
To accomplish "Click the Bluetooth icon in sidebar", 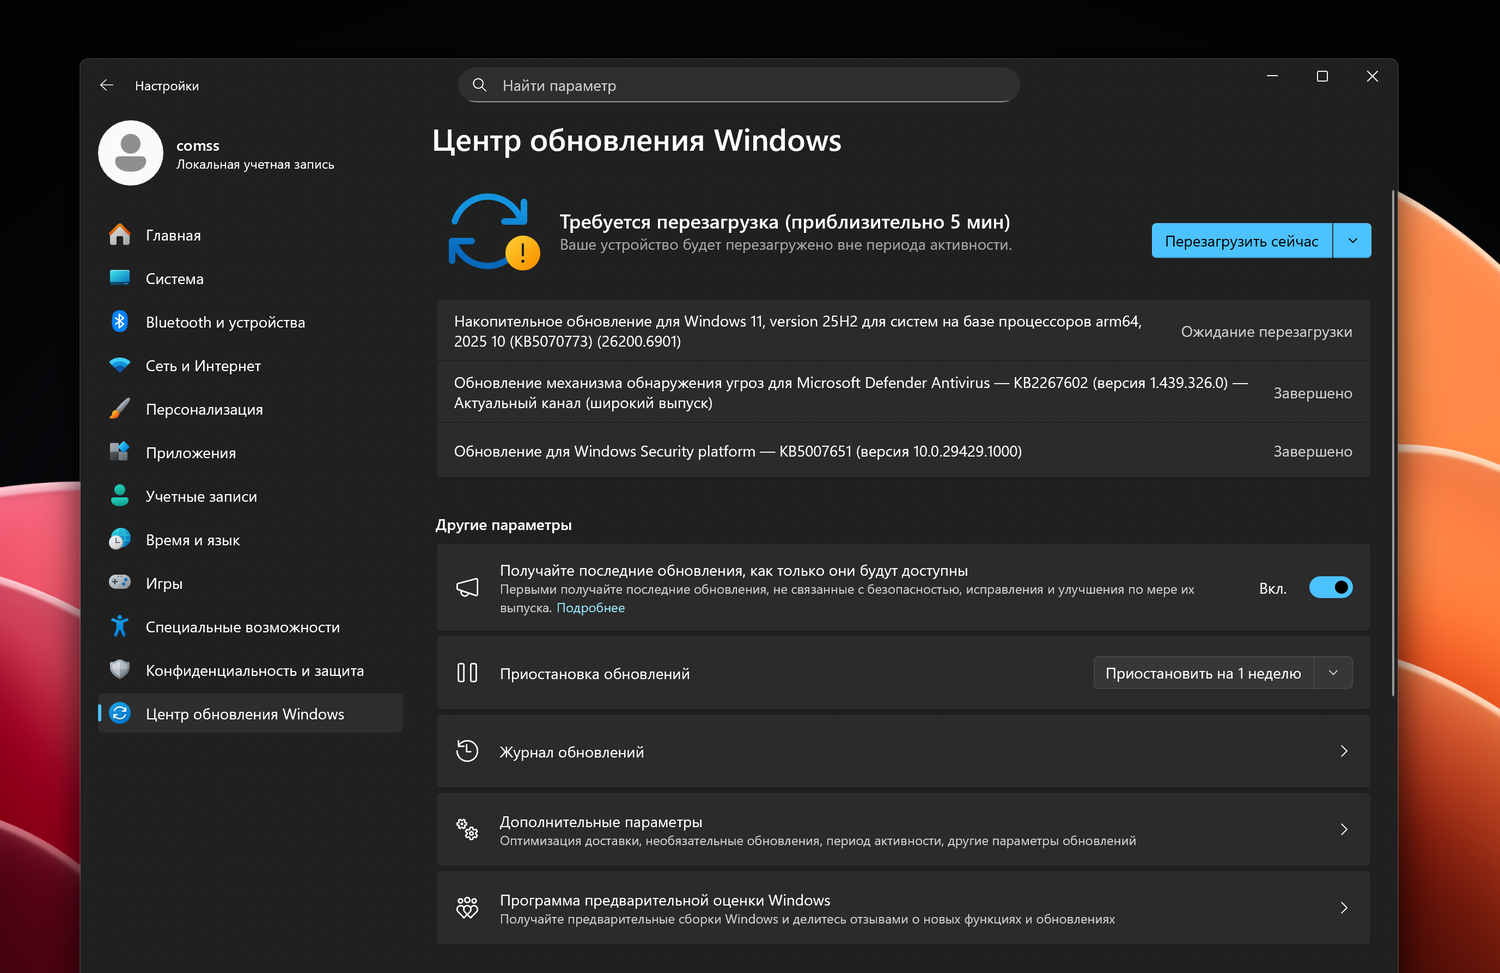I will click(120, 322).
